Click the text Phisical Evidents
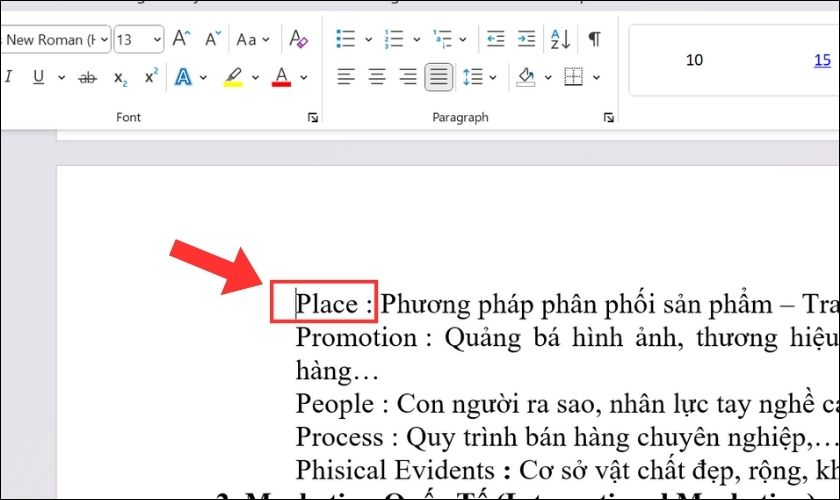This screenshot has width=840, height=500. pyautogui.click(x=395, y=470)
